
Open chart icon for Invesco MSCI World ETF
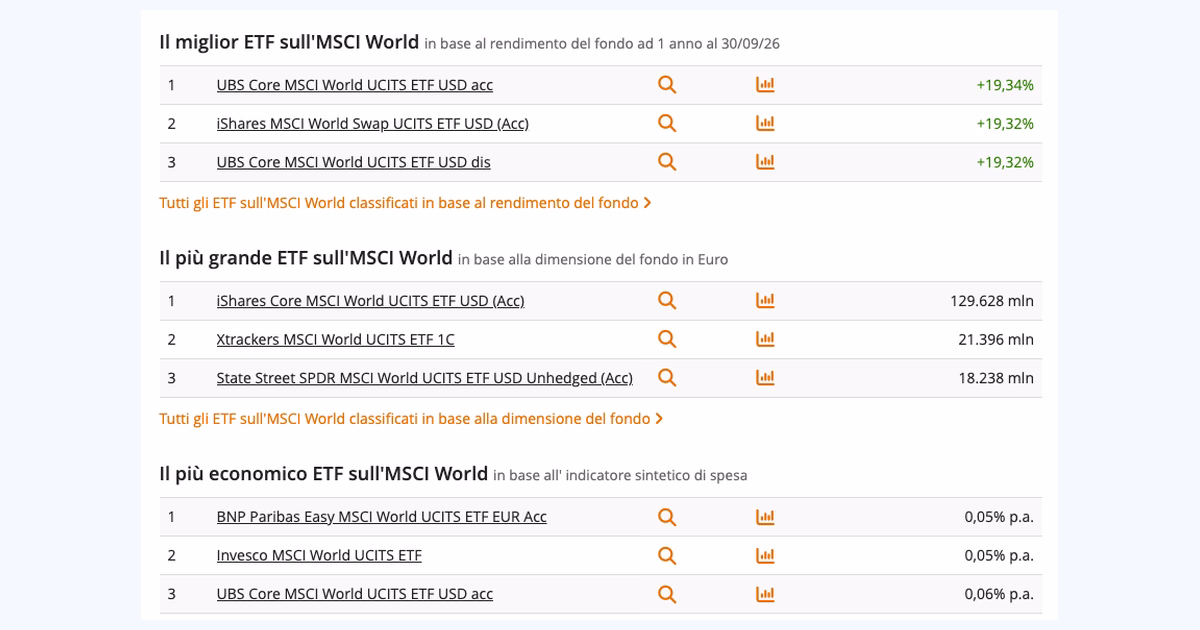[765, 555]
